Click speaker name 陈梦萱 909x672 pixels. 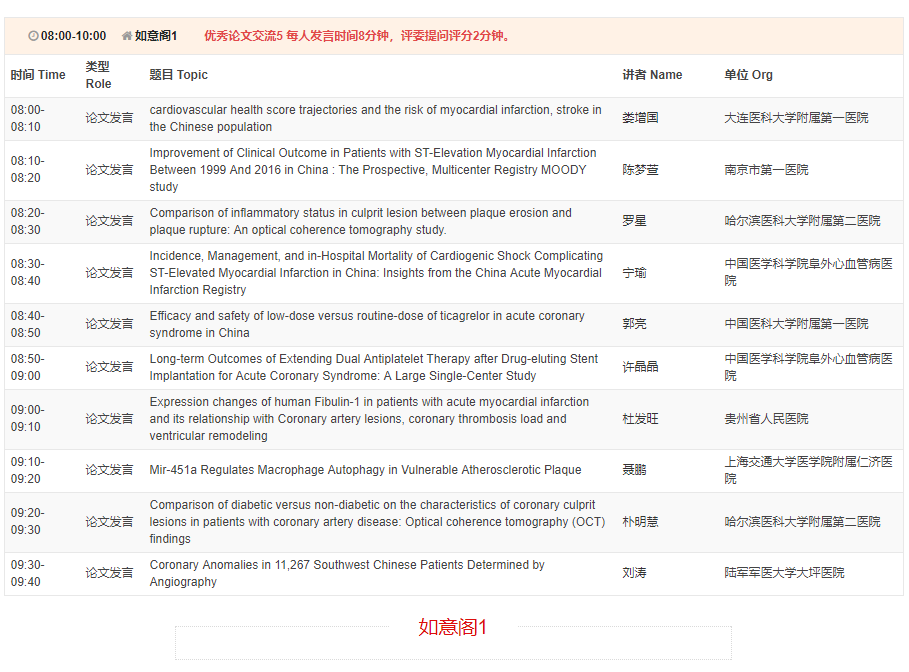[x=641, y=170]
